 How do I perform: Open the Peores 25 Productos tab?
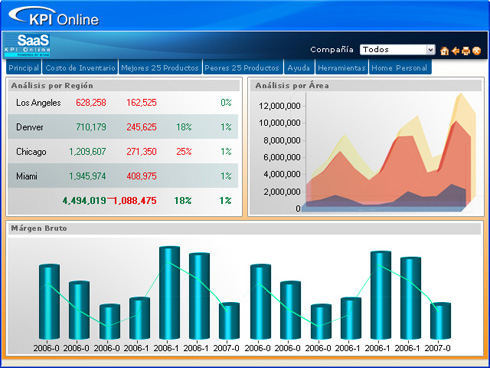point(242,68)
